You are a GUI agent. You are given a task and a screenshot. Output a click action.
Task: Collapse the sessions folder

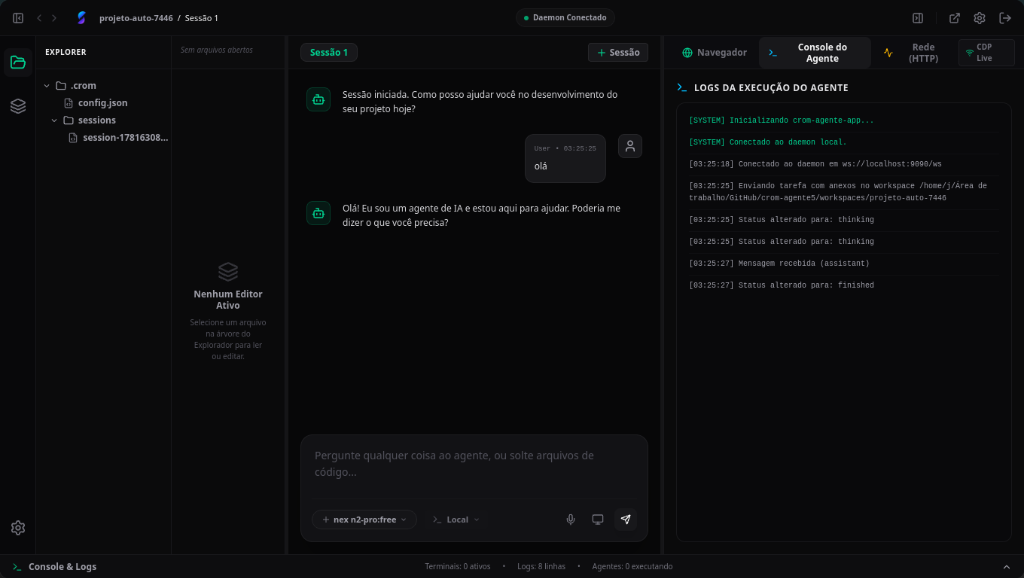pos(55,120)
